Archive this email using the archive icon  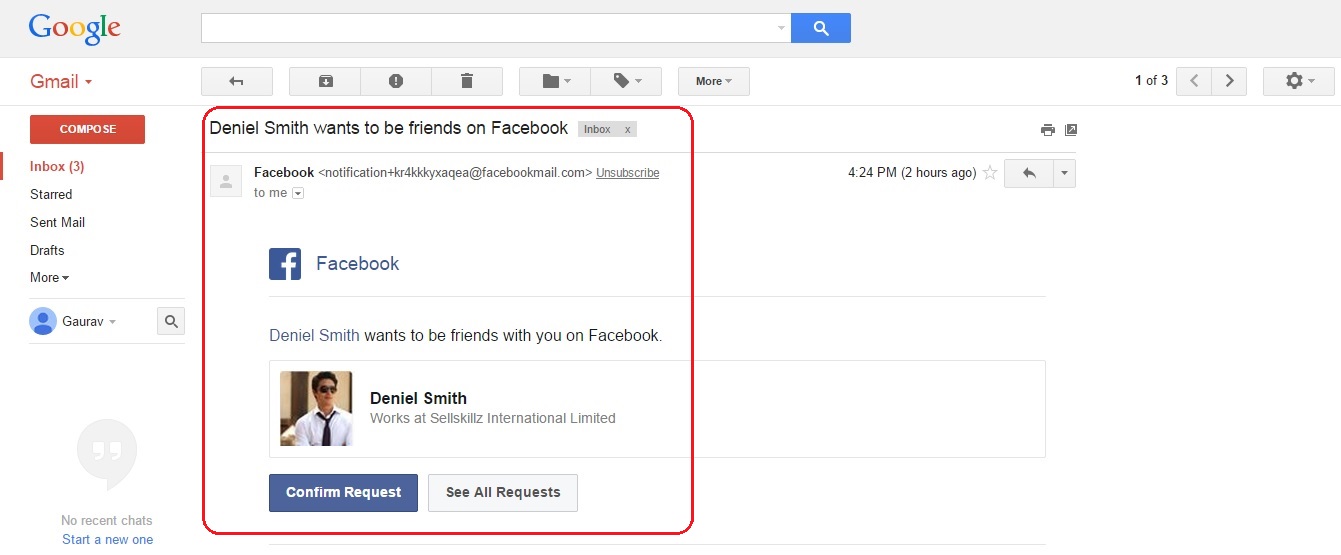click(x=325, y=81)
